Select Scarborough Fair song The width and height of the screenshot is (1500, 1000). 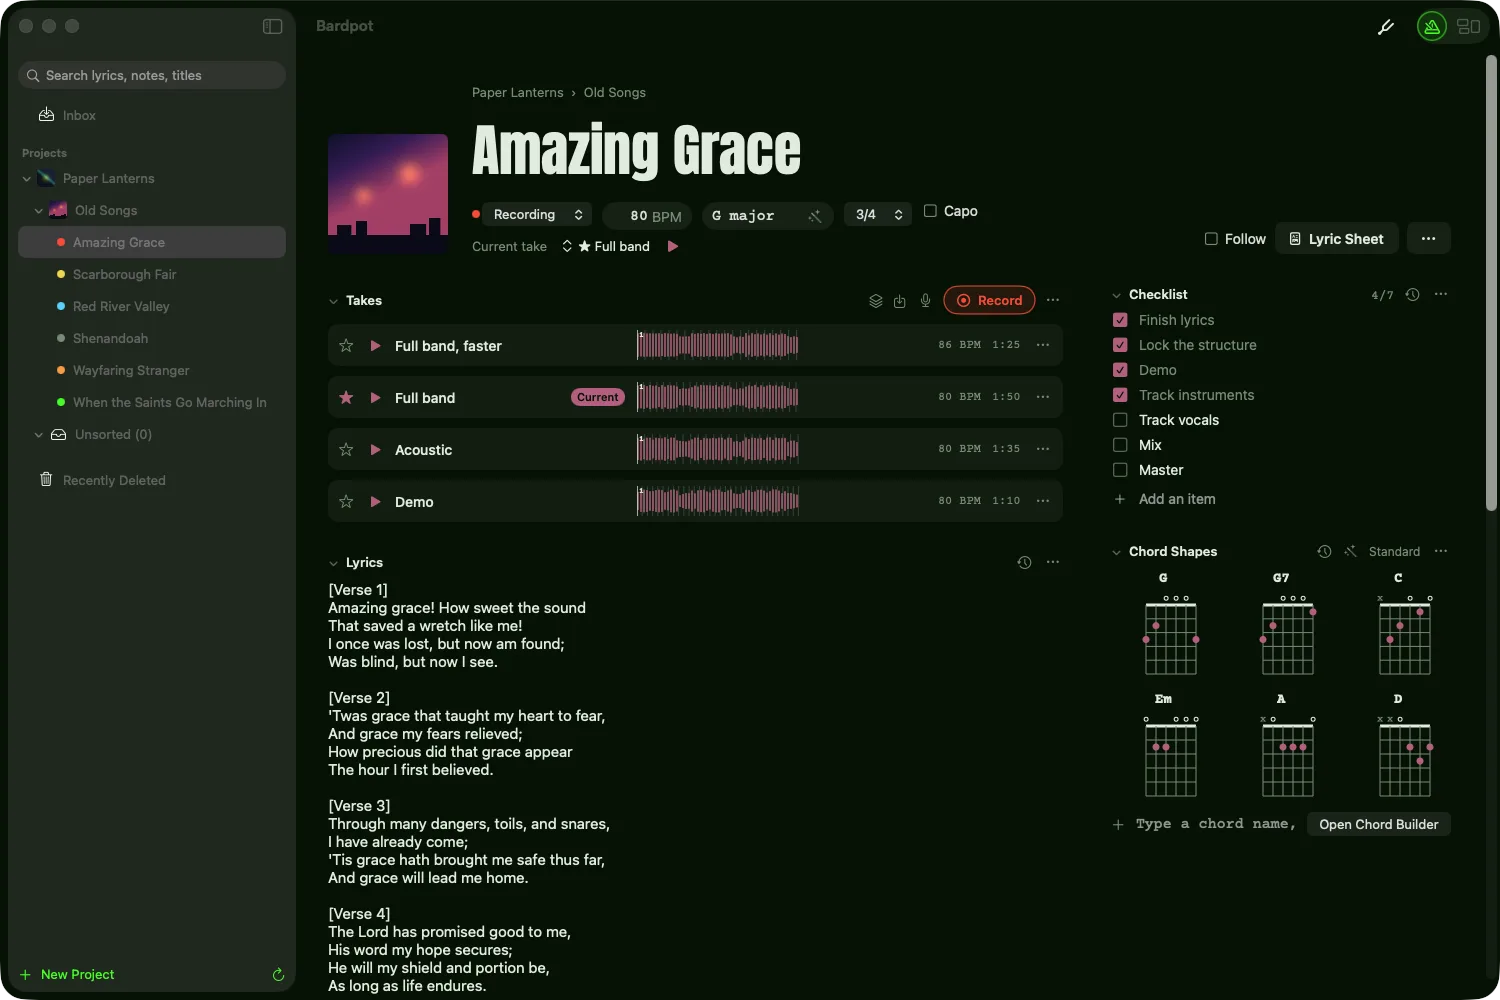152,274
